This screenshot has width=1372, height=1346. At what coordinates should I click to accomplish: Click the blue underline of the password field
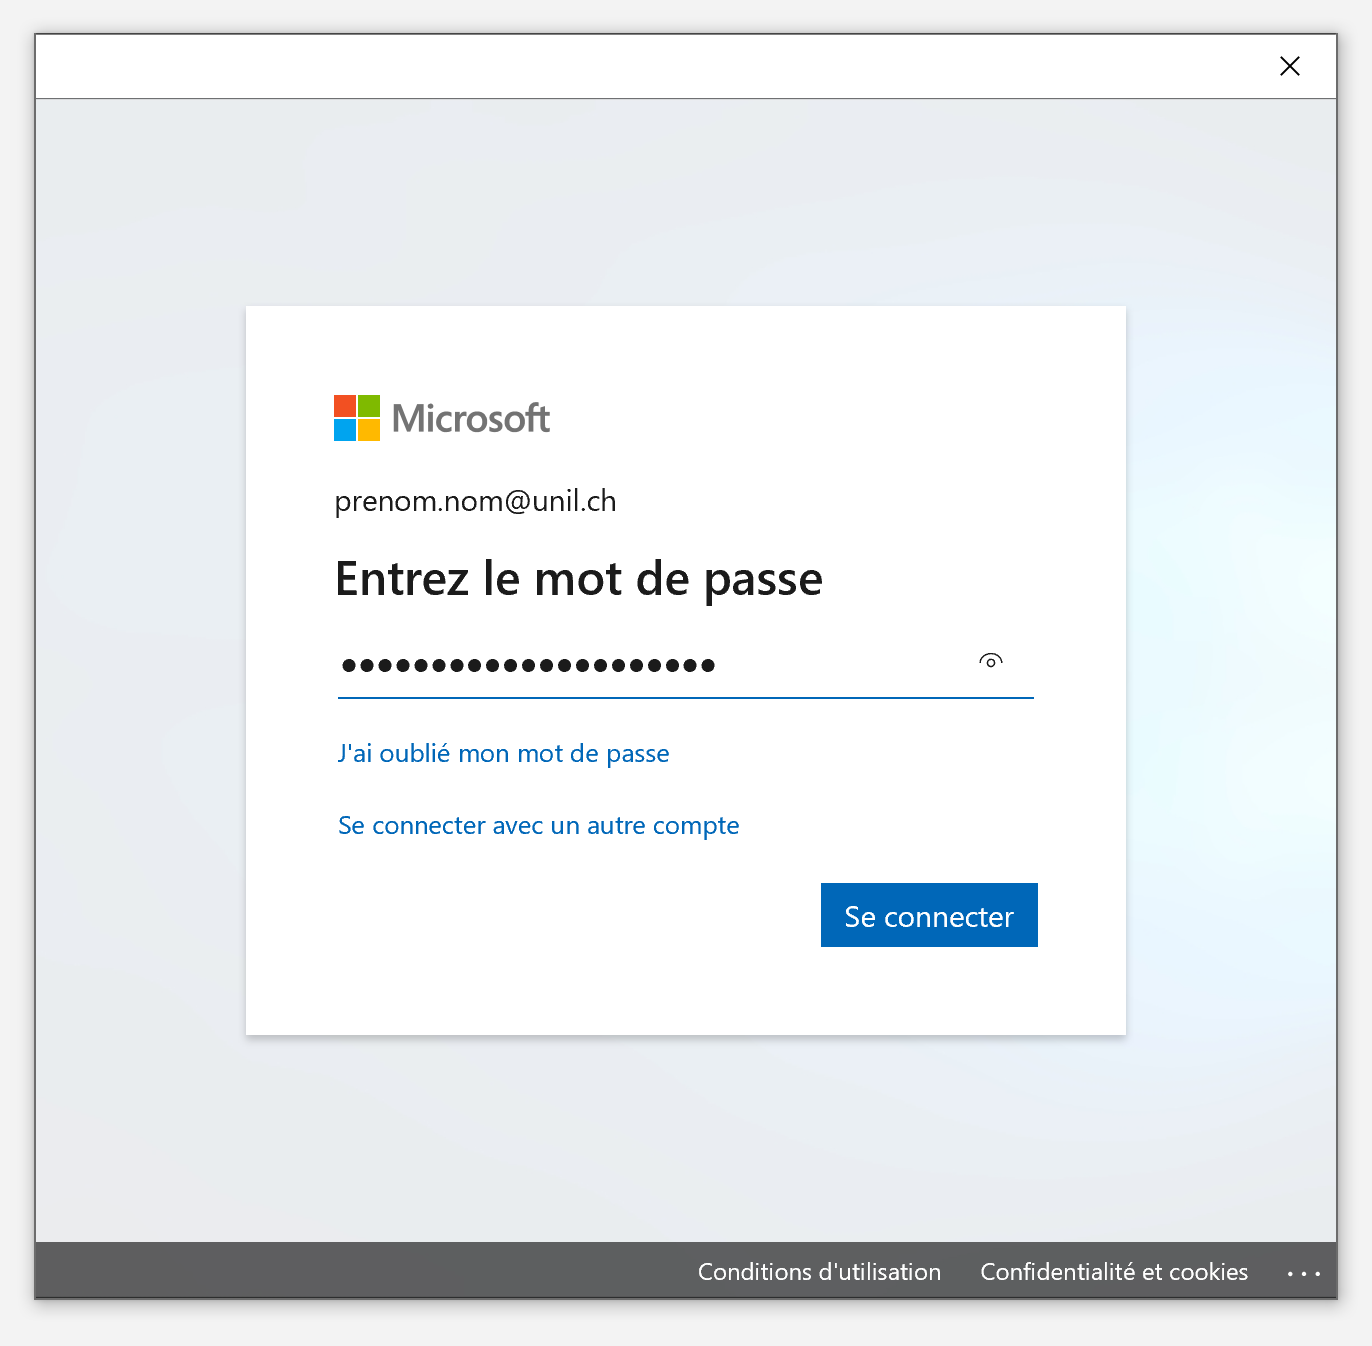686,697
